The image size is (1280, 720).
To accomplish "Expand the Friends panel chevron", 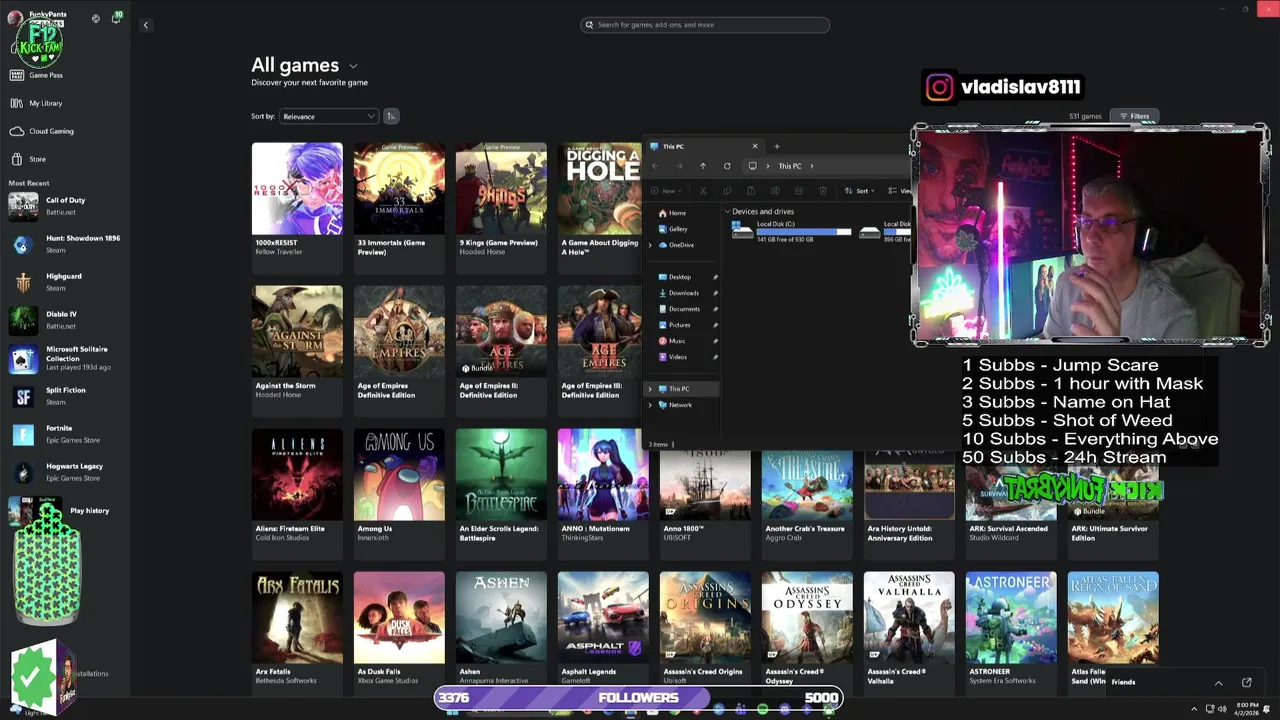I will coord(1218,683).
